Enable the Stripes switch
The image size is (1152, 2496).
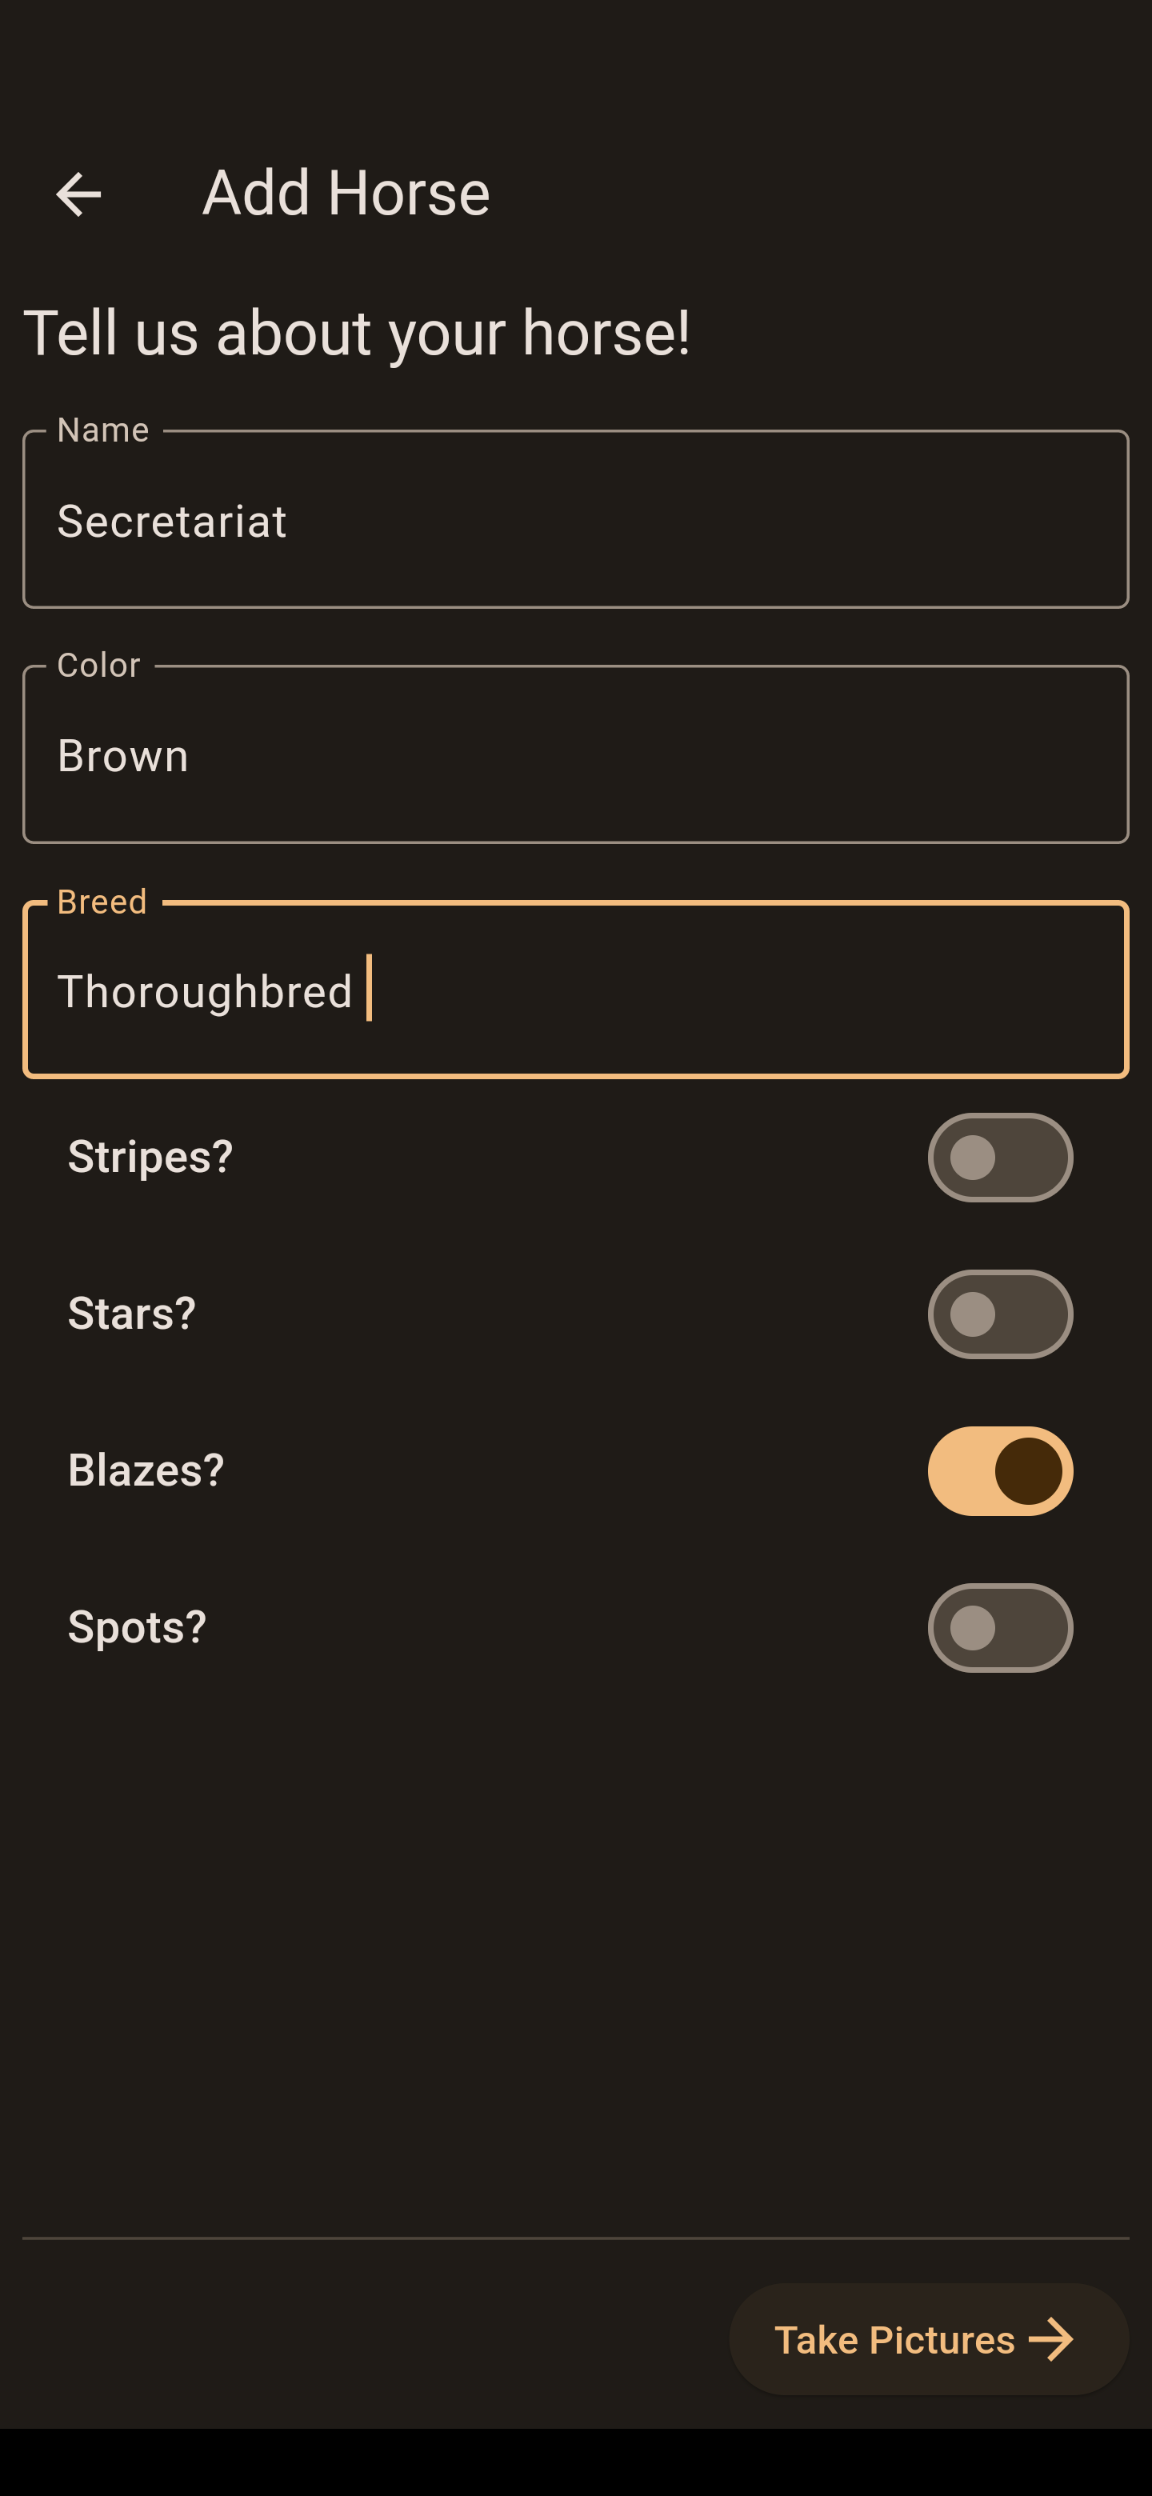(1000, 1158)
